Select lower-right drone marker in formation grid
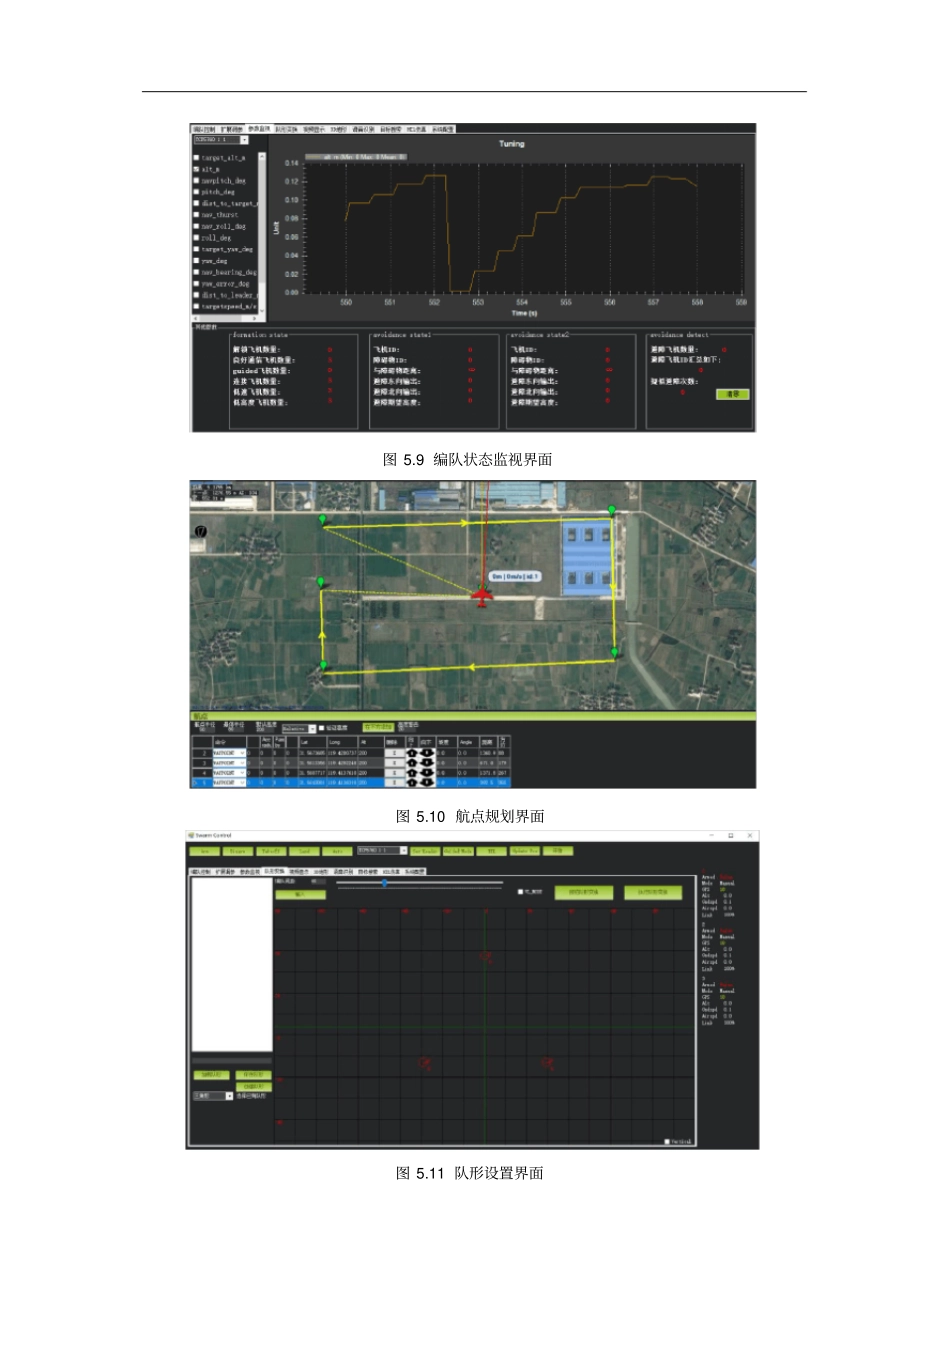Viewport: 950px width, 1345px height. pyautogui.click(x=548, y=1063)
